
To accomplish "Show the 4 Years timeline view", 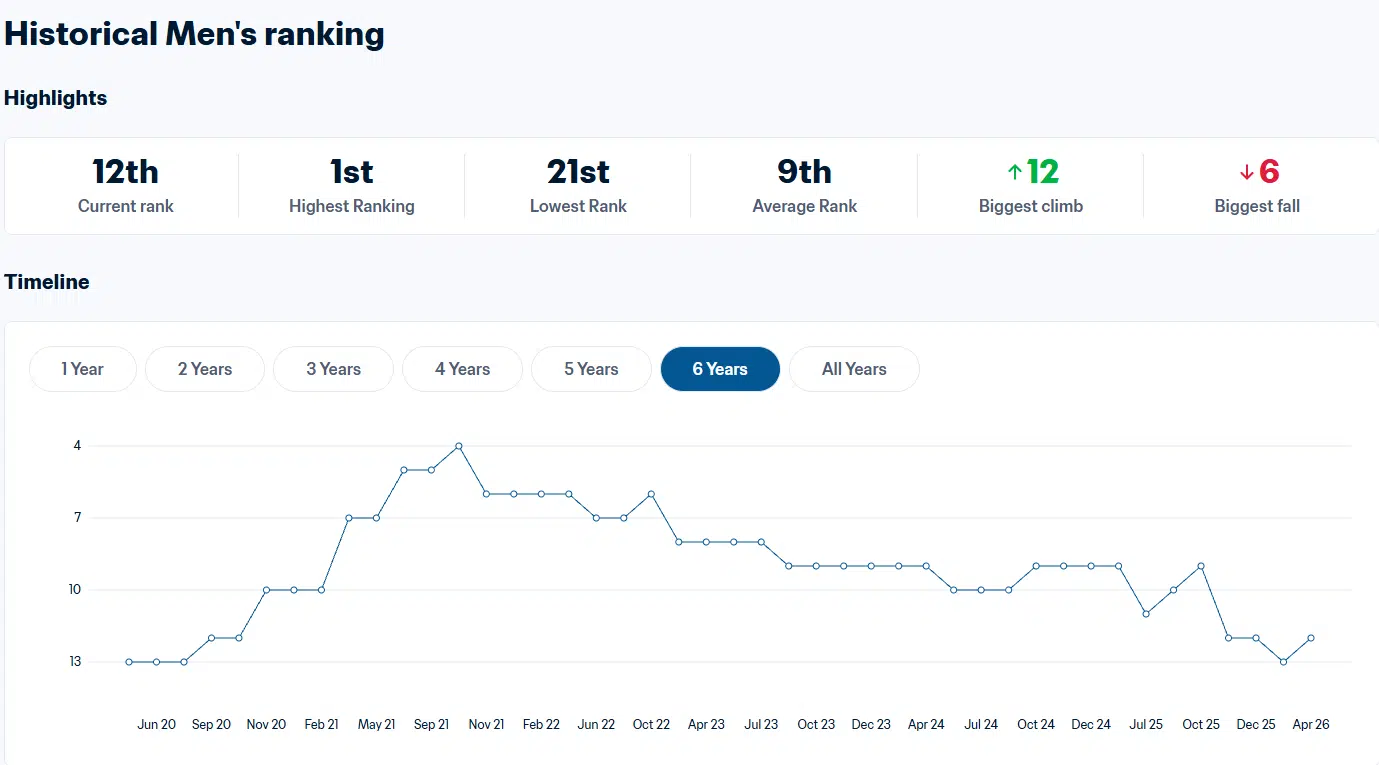I will point(462,369).
